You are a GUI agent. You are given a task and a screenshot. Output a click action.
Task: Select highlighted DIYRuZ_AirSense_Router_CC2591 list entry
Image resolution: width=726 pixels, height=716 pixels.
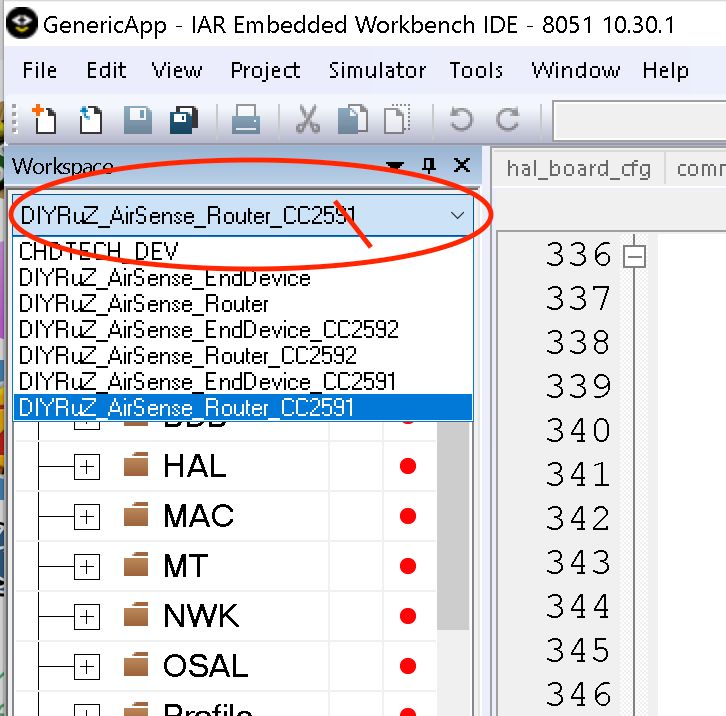243,408
